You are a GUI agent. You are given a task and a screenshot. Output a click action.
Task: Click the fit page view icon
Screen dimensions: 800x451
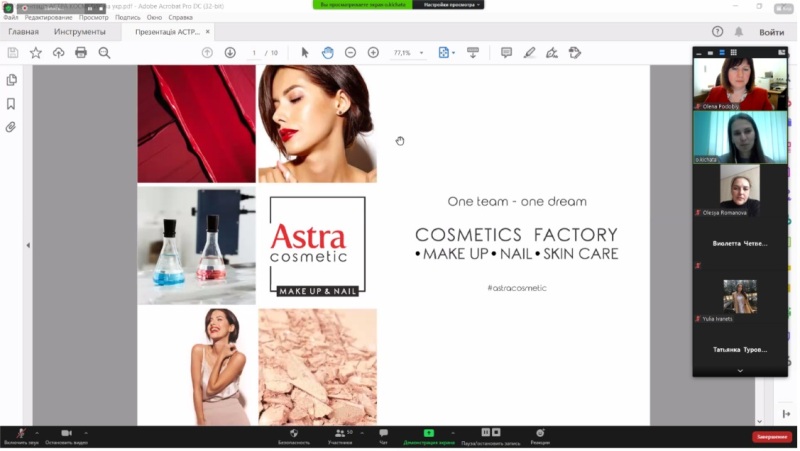[443, 53]
